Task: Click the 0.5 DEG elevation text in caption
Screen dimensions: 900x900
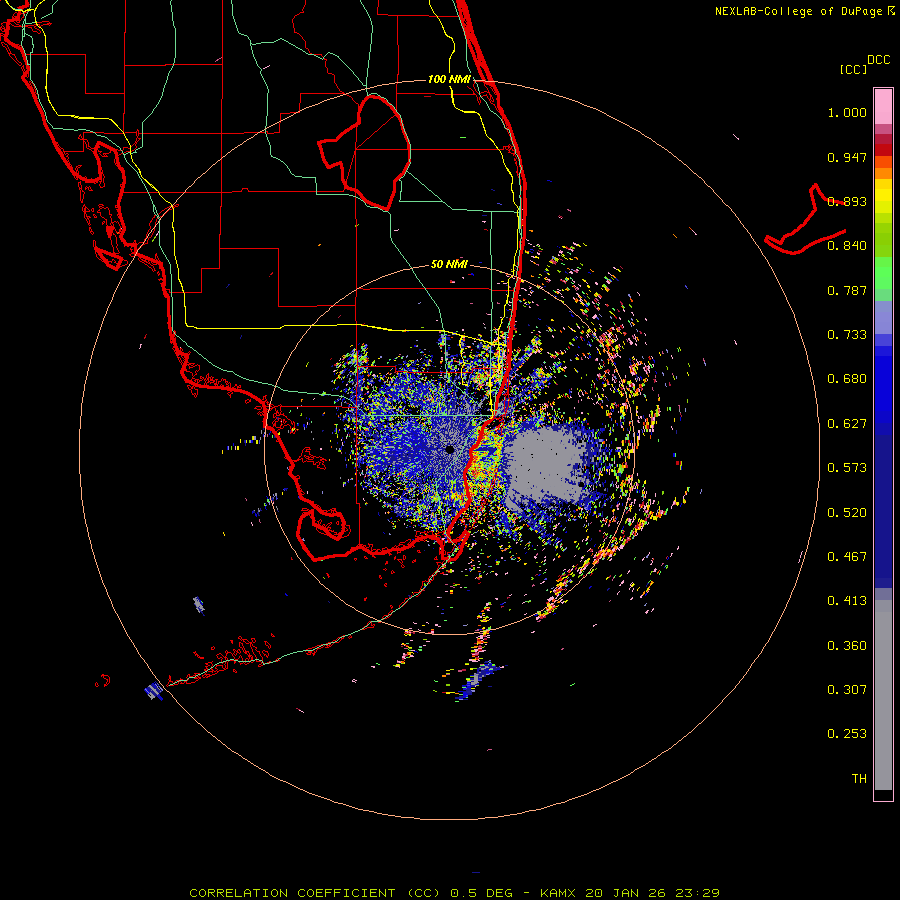Action: click(482, 893)
